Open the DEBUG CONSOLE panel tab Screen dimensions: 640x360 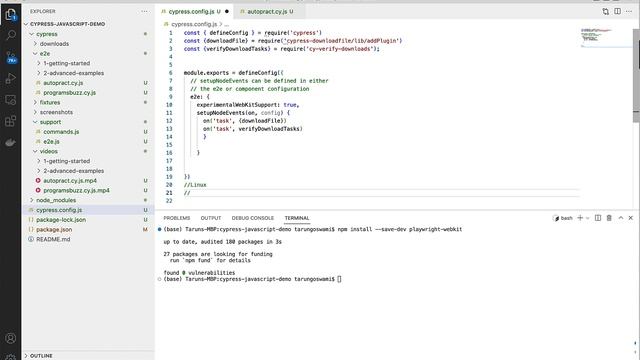tap(253, 218)
